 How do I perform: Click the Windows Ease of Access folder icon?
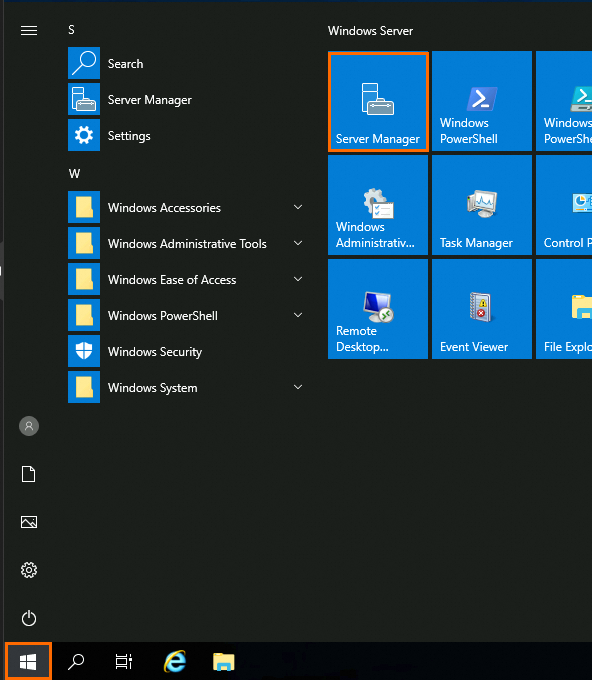[84, 279]
